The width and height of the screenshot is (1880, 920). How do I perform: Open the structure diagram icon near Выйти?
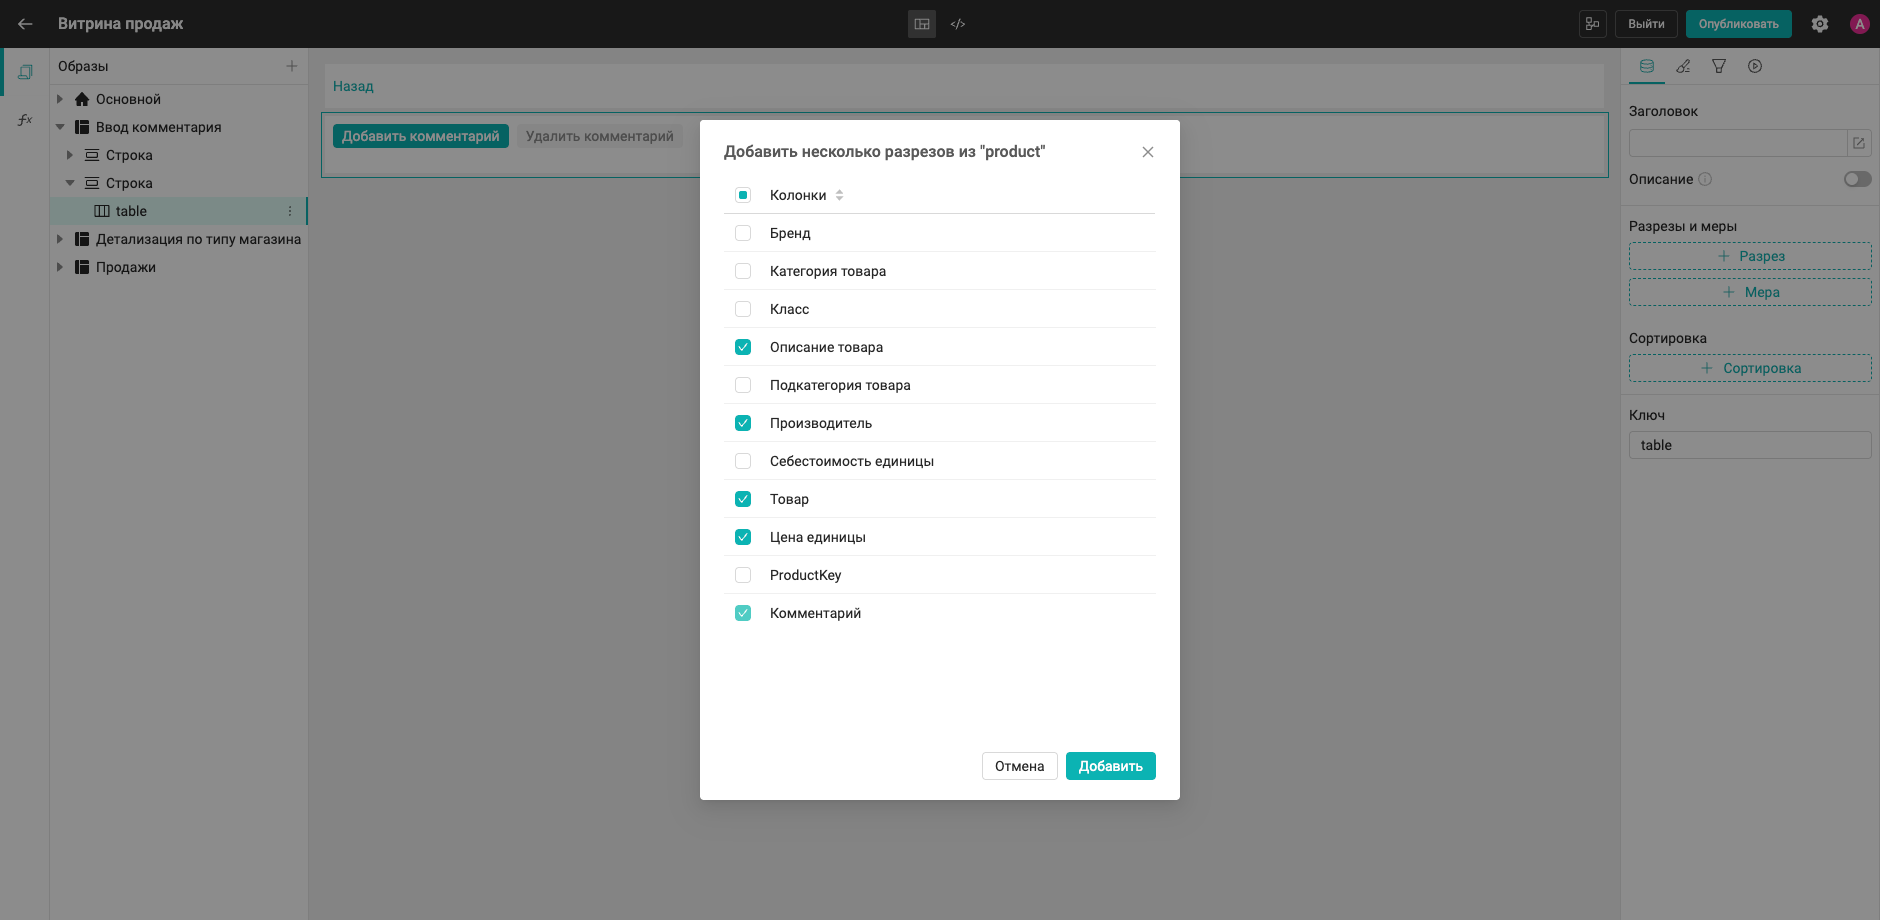click(x=1593, y=24)
